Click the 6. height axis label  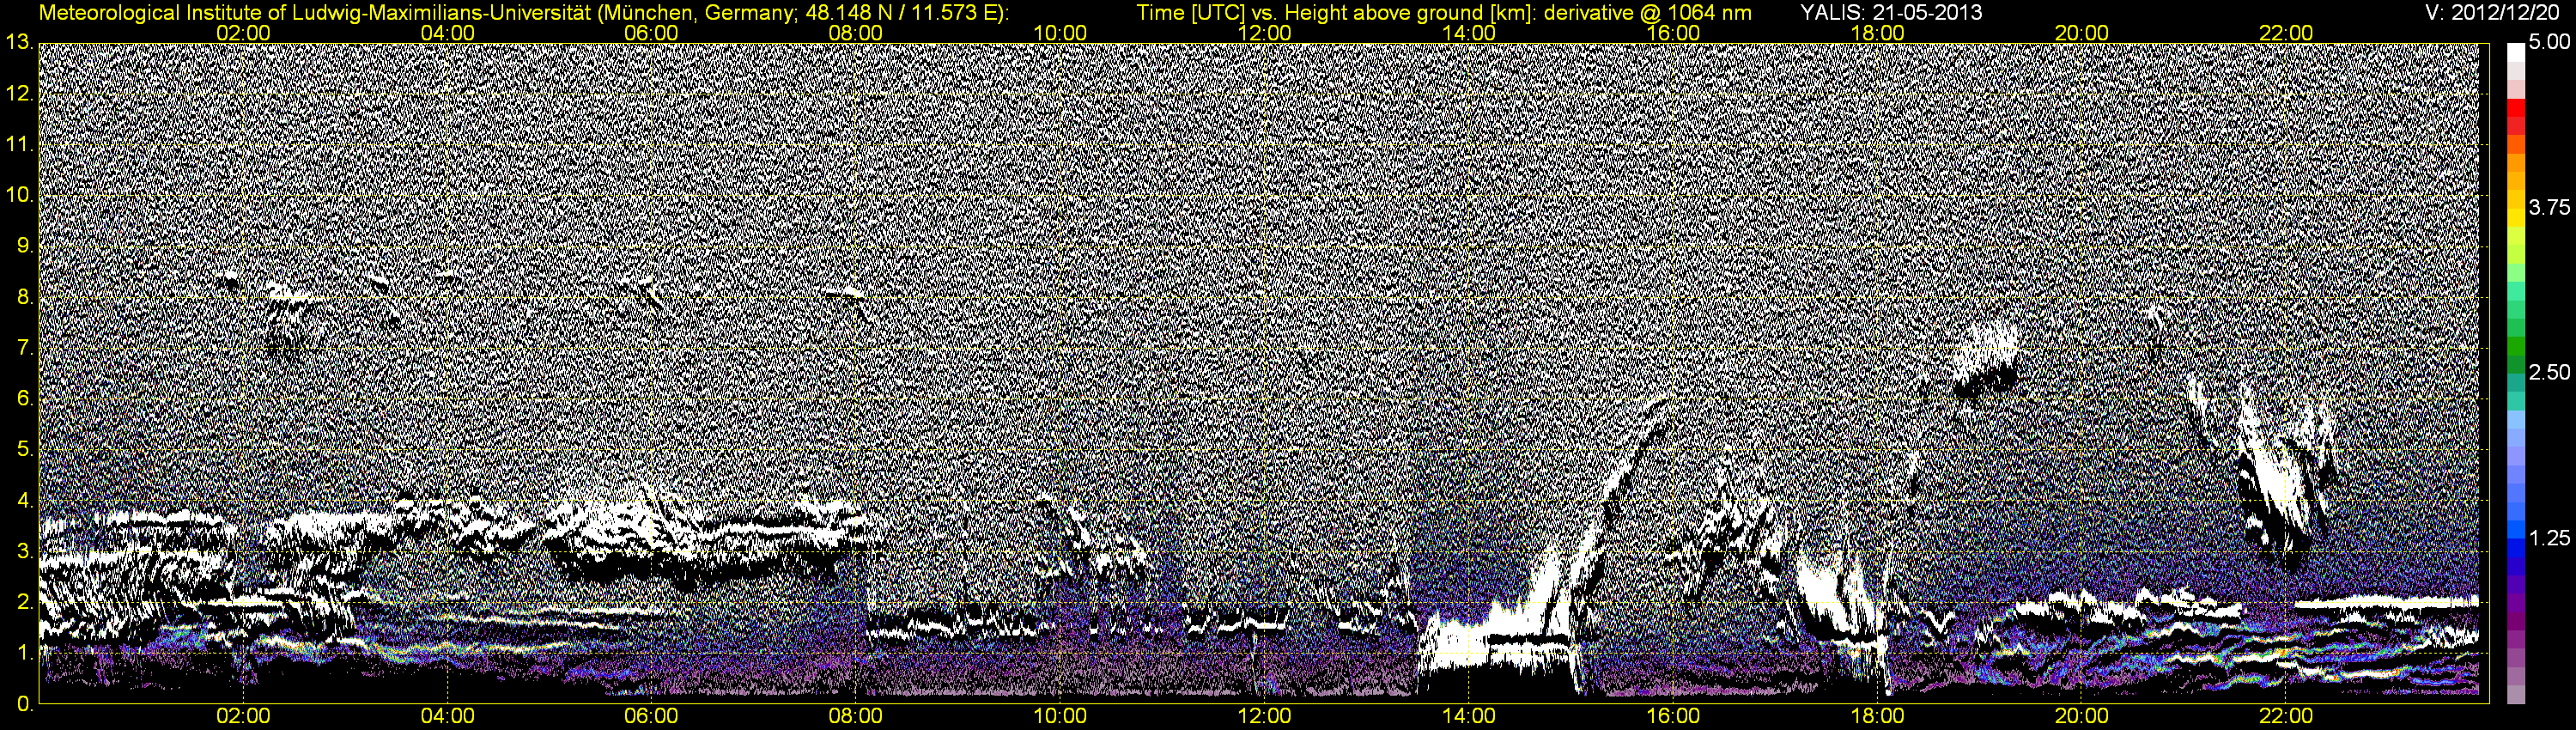tap(25, 399)
